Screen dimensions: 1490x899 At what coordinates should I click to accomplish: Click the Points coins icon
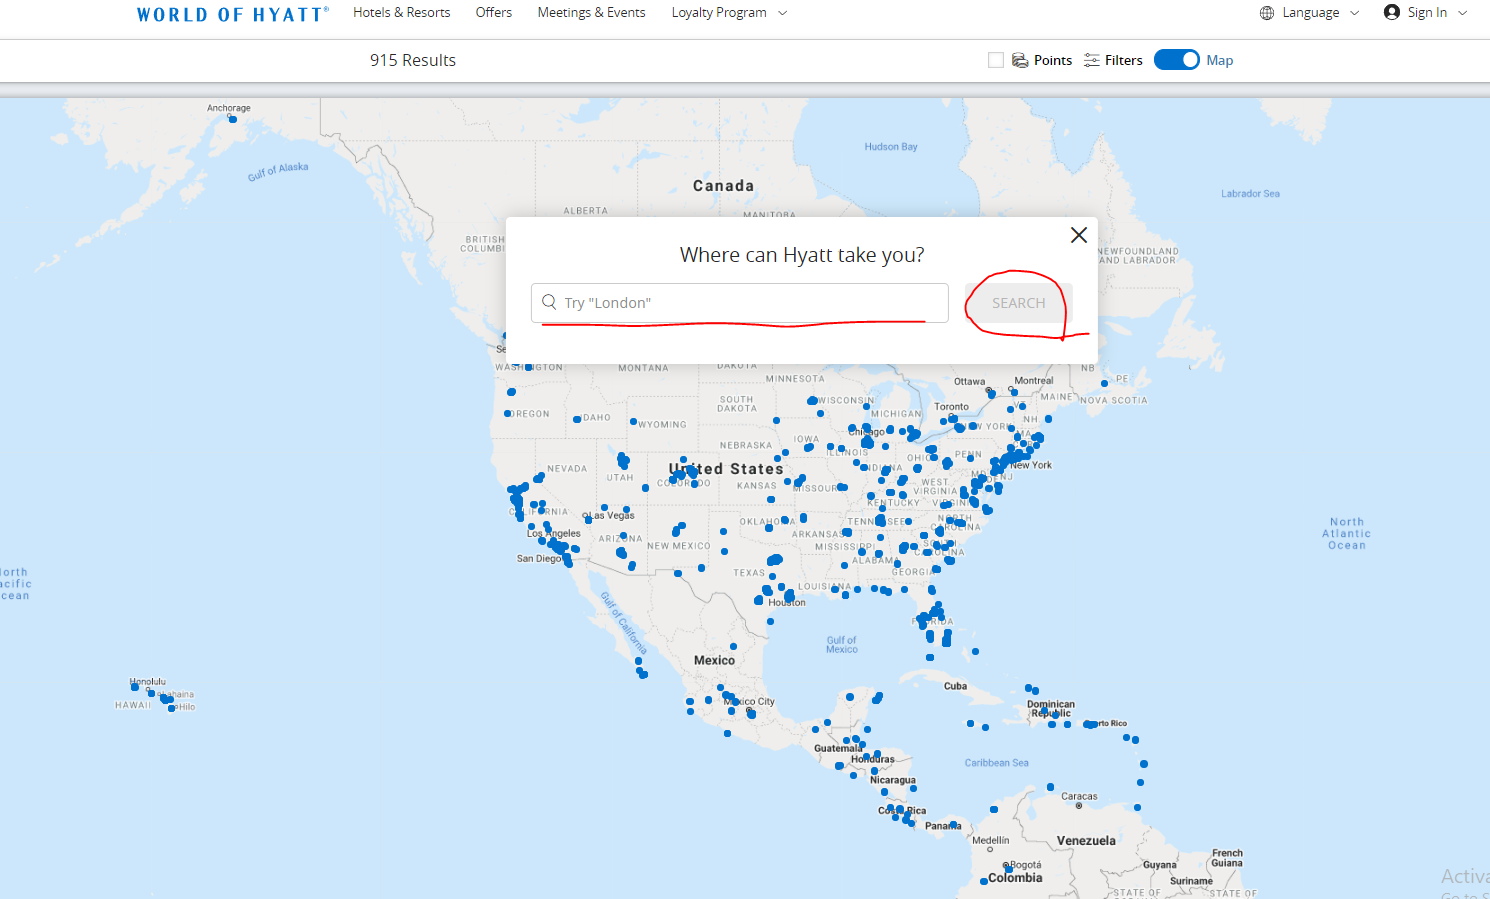tap(1020, 60)
